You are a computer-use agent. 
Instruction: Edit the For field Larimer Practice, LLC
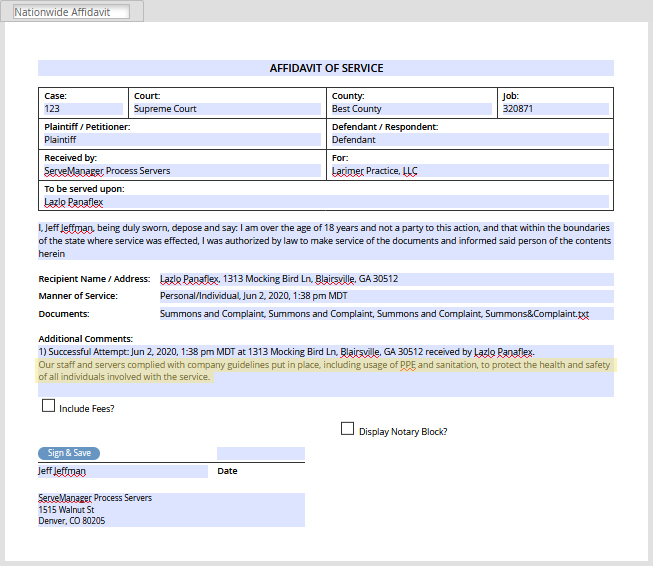tap(470, 171)
